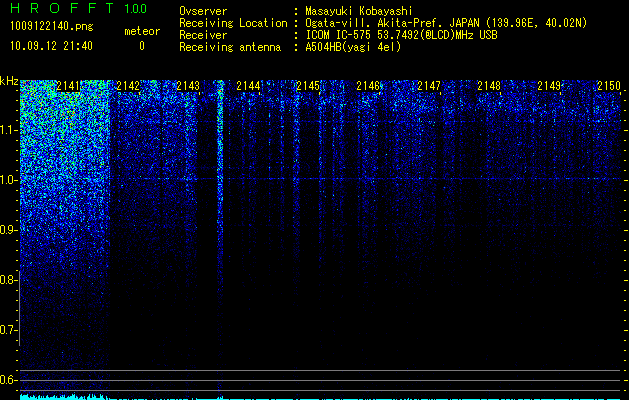
Task: Click the Ovserver label
Action: (x=203, y=11)
